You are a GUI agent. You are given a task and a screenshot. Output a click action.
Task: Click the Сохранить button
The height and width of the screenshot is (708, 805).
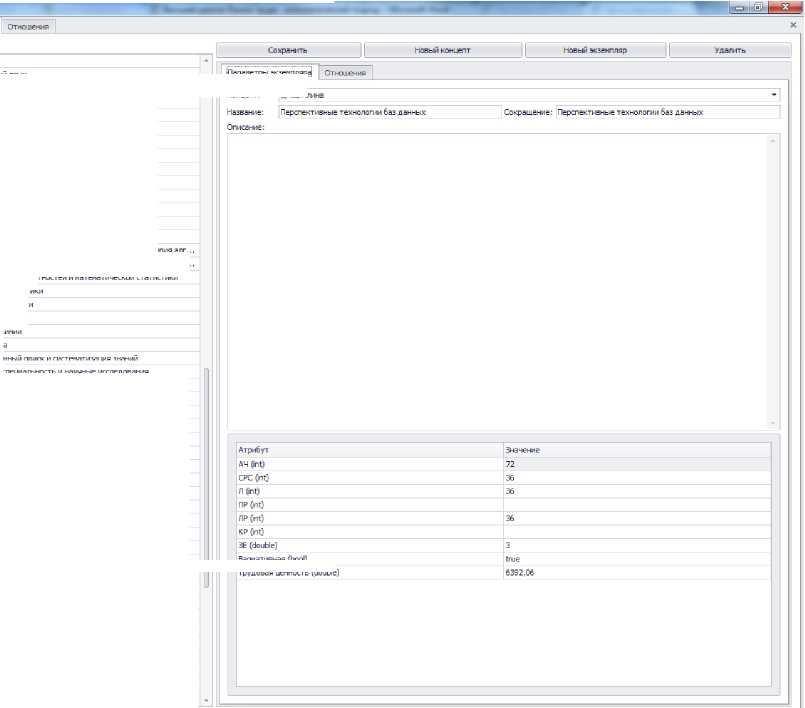(289, 50)
